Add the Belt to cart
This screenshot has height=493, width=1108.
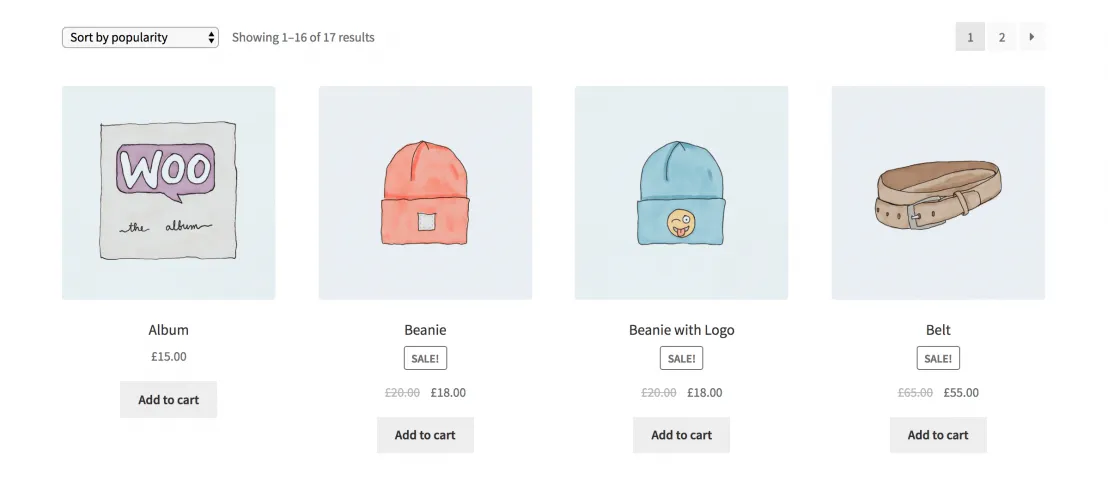click(938, 435)
